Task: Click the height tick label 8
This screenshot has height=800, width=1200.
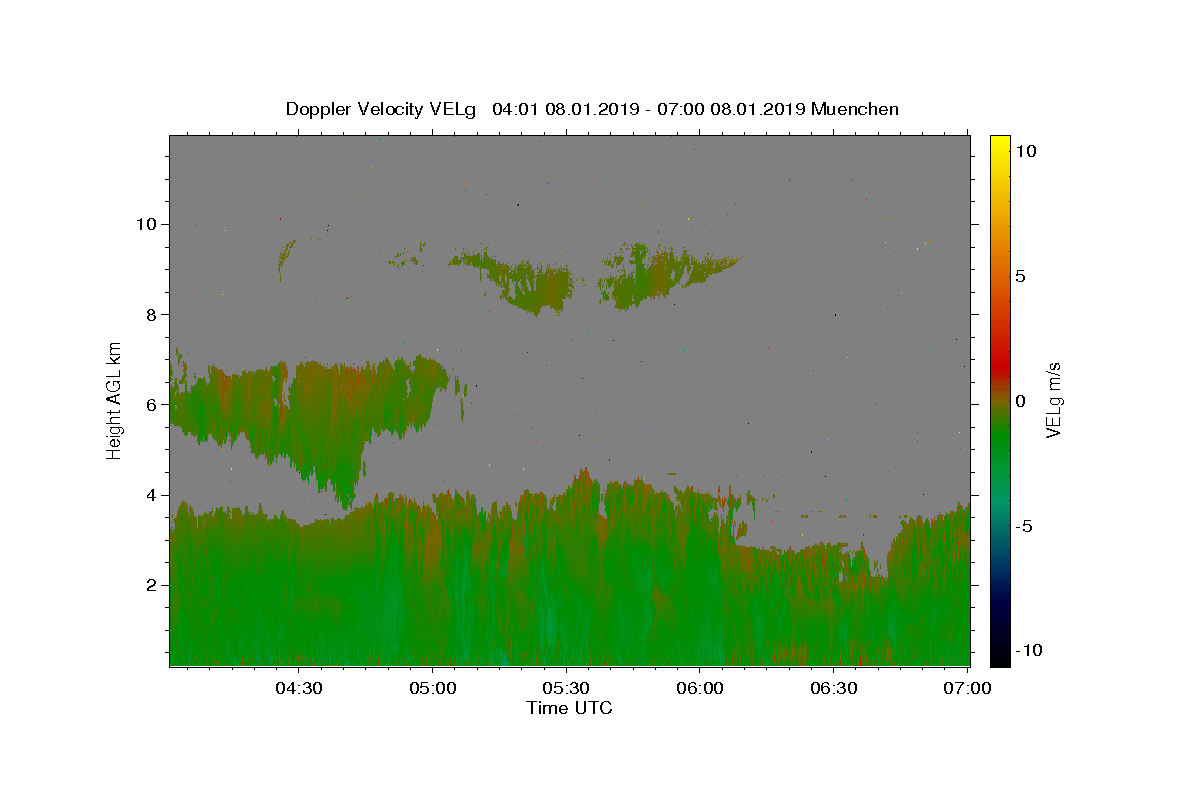Action: click(153, 314)
